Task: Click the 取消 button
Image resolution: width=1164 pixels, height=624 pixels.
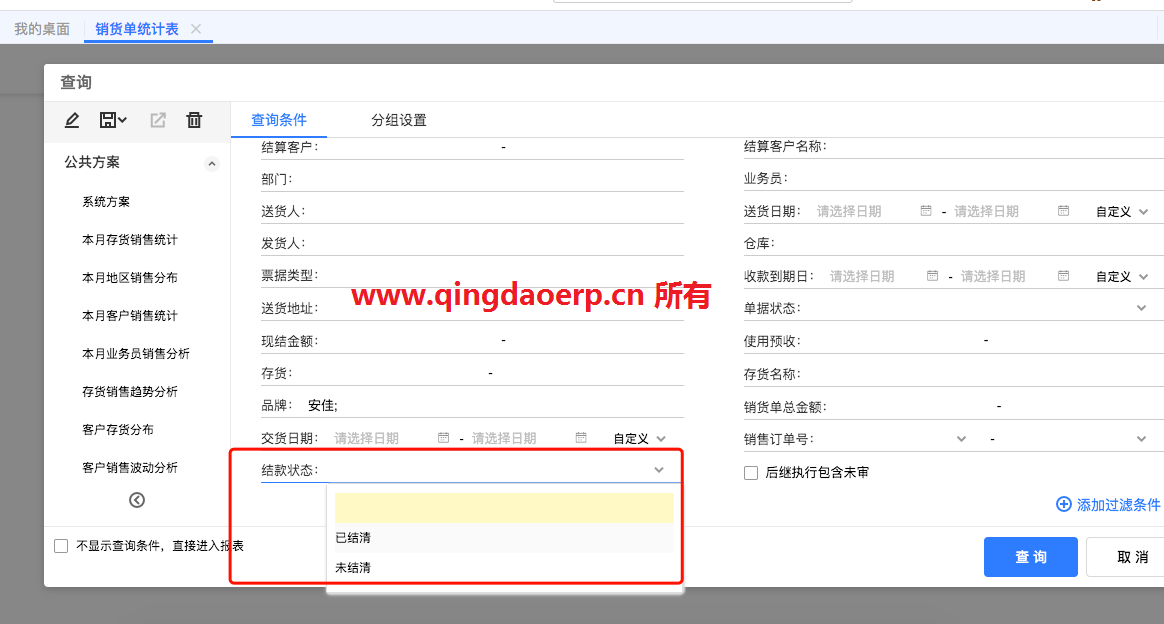Action: pos(1132,557)
